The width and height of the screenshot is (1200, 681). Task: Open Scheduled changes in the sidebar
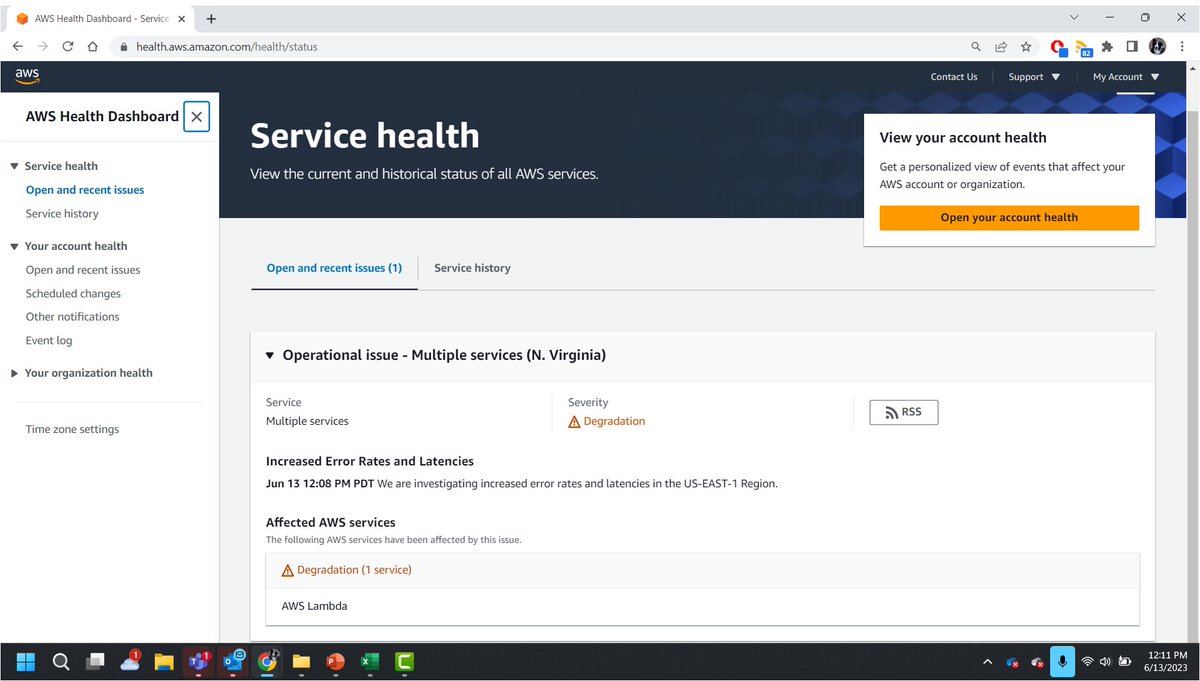73,294
